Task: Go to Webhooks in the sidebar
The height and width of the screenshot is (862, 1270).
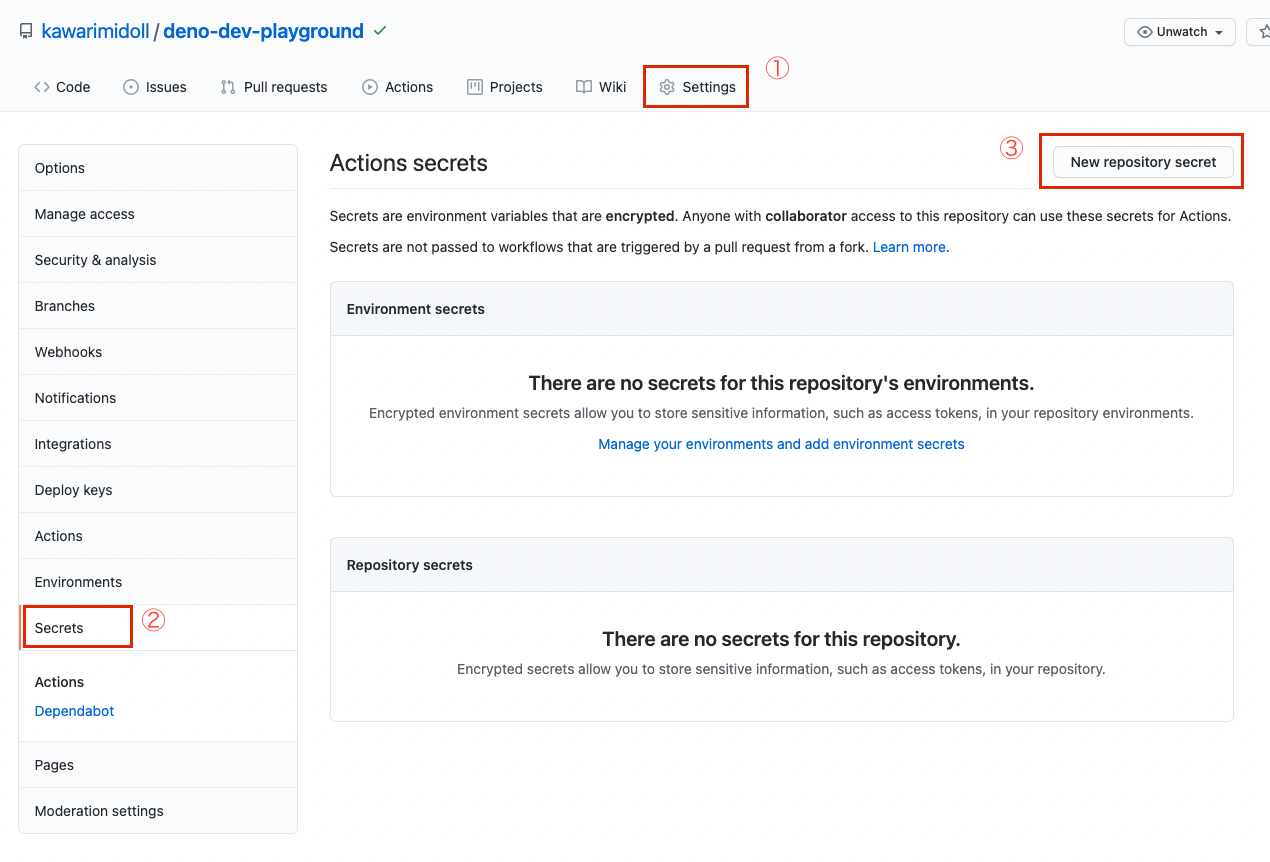Action: [x=158, y=352]
